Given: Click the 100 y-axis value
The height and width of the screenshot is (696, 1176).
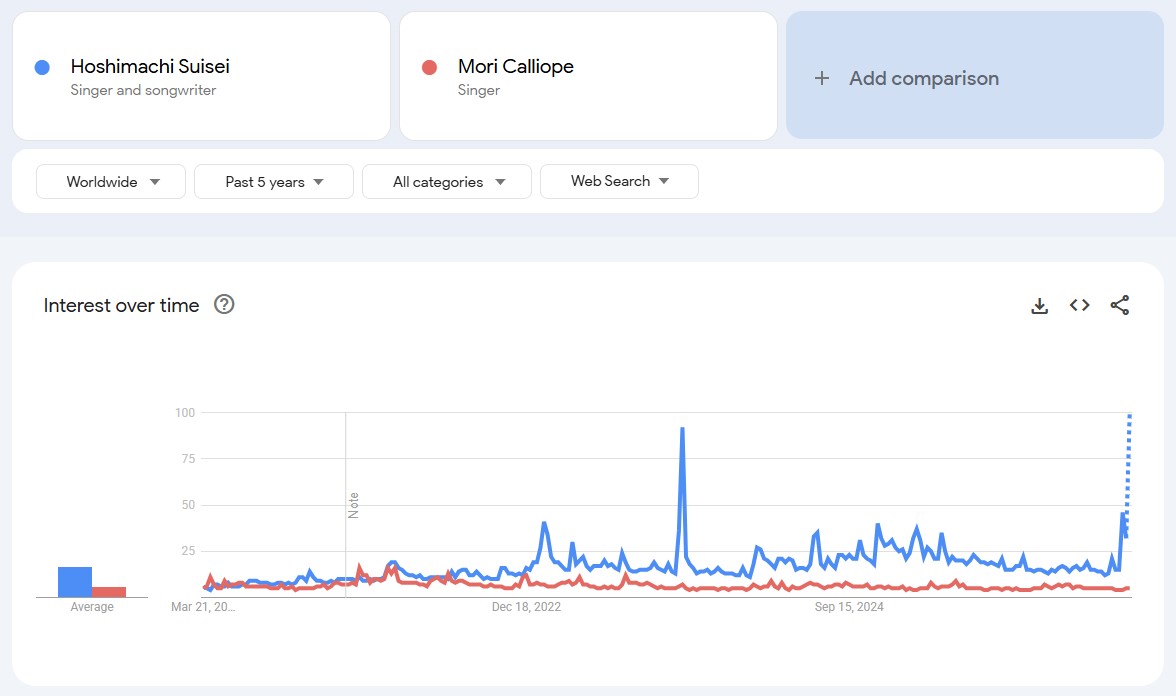Looking at the screenshot, I should (184, 412).
